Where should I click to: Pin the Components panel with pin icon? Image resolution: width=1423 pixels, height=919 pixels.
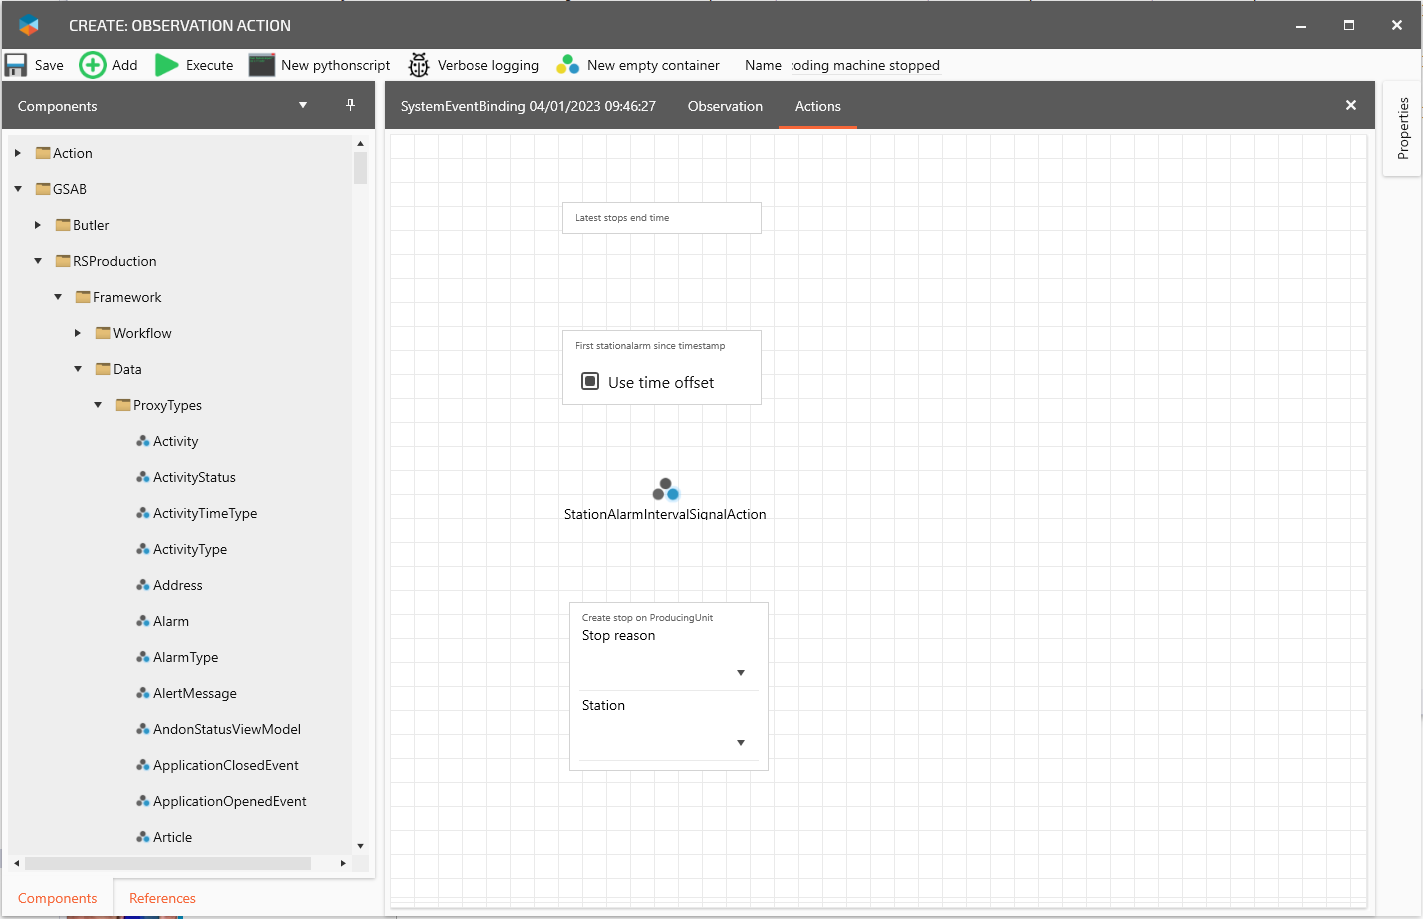tap(350, 105)
